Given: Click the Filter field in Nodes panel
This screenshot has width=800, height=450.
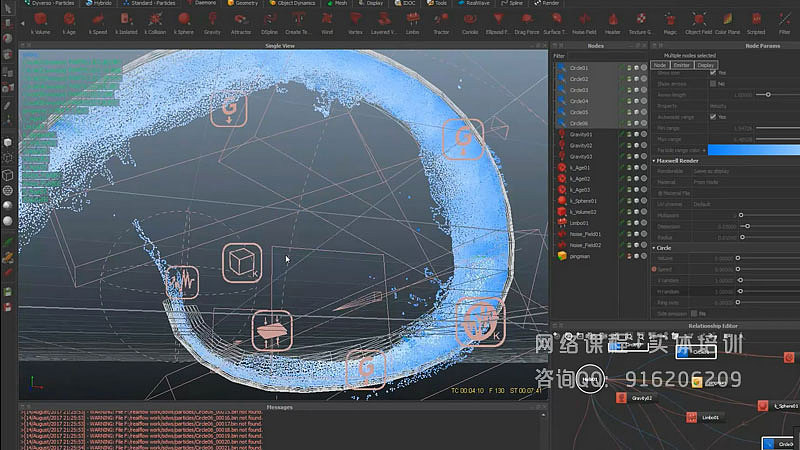Looking at the screenshot, I should coord(607,56).
